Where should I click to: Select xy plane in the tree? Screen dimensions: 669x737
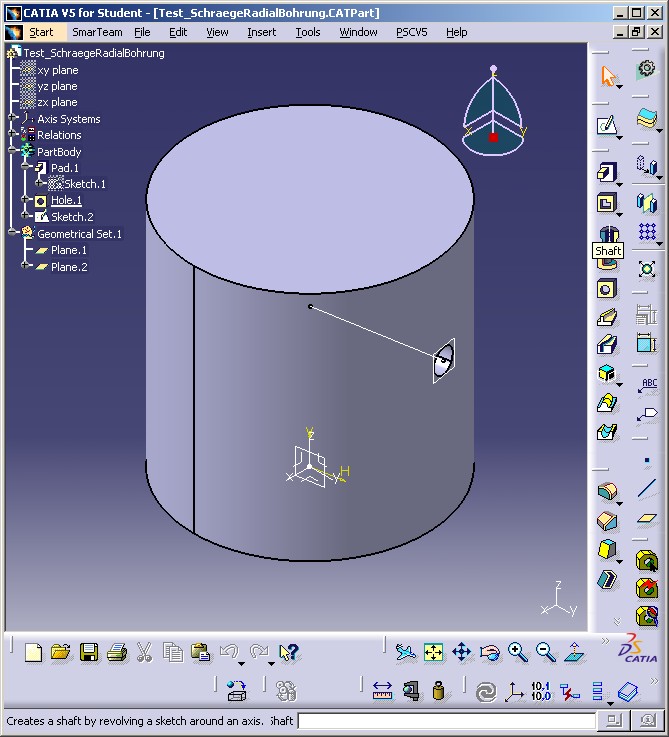pyautogui.click(x=58, y=71)
